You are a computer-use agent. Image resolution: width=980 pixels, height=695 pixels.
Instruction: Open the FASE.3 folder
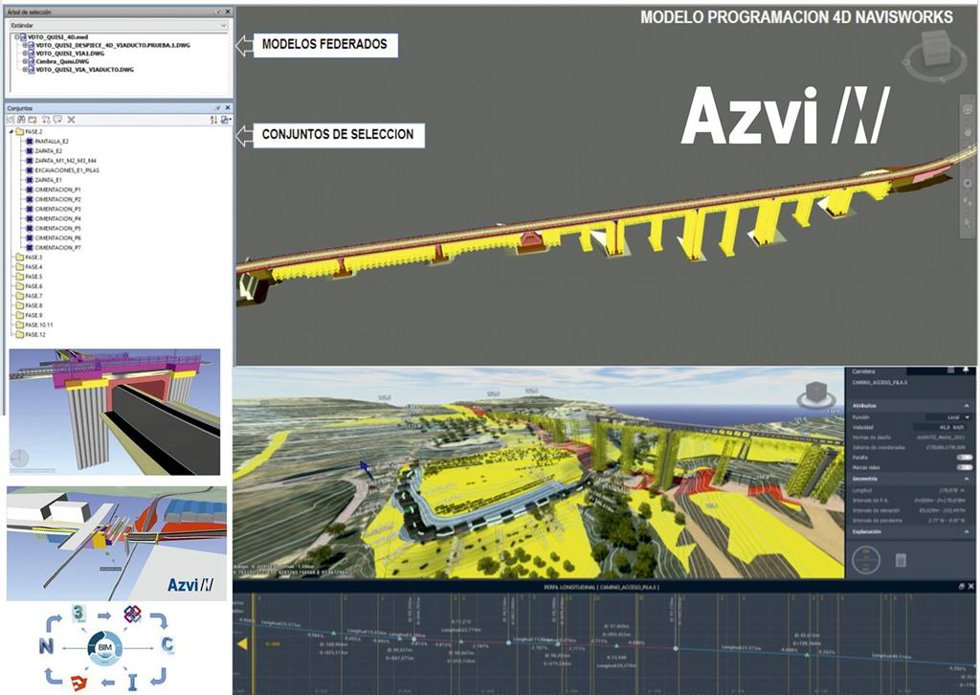[x=29, y=257]
